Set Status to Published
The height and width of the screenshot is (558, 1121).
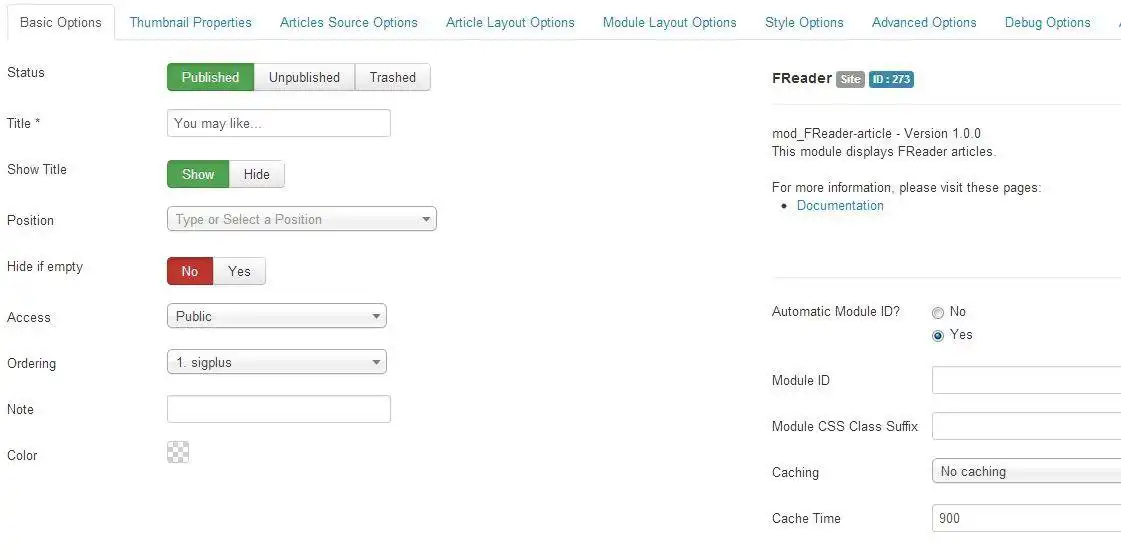[x=210, y=78]
